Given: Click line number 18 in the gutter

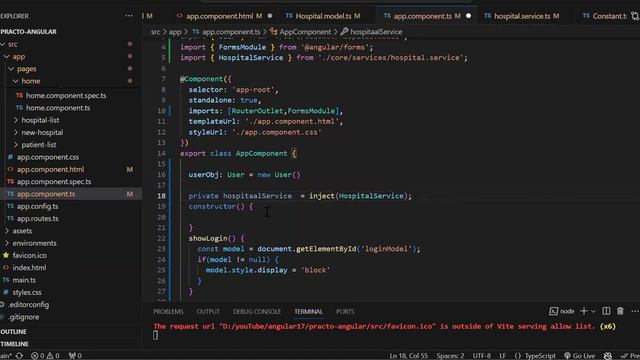Looking at the screenshot, I should [161, 196].
